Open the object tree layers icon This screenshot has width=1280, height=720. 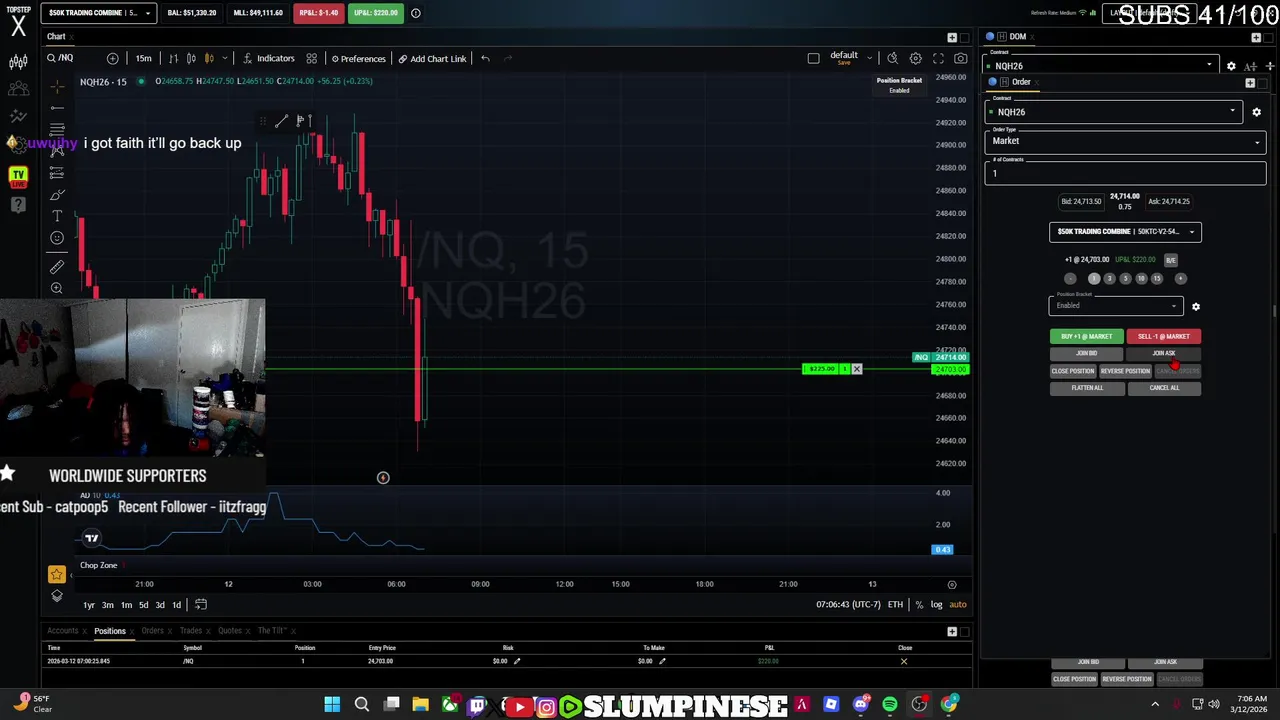(57, 596)
